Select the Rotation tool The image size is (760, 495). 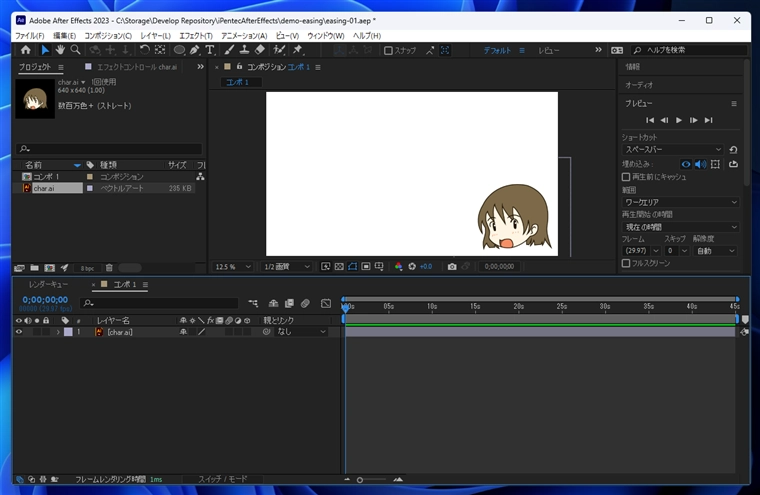point(144,50)
